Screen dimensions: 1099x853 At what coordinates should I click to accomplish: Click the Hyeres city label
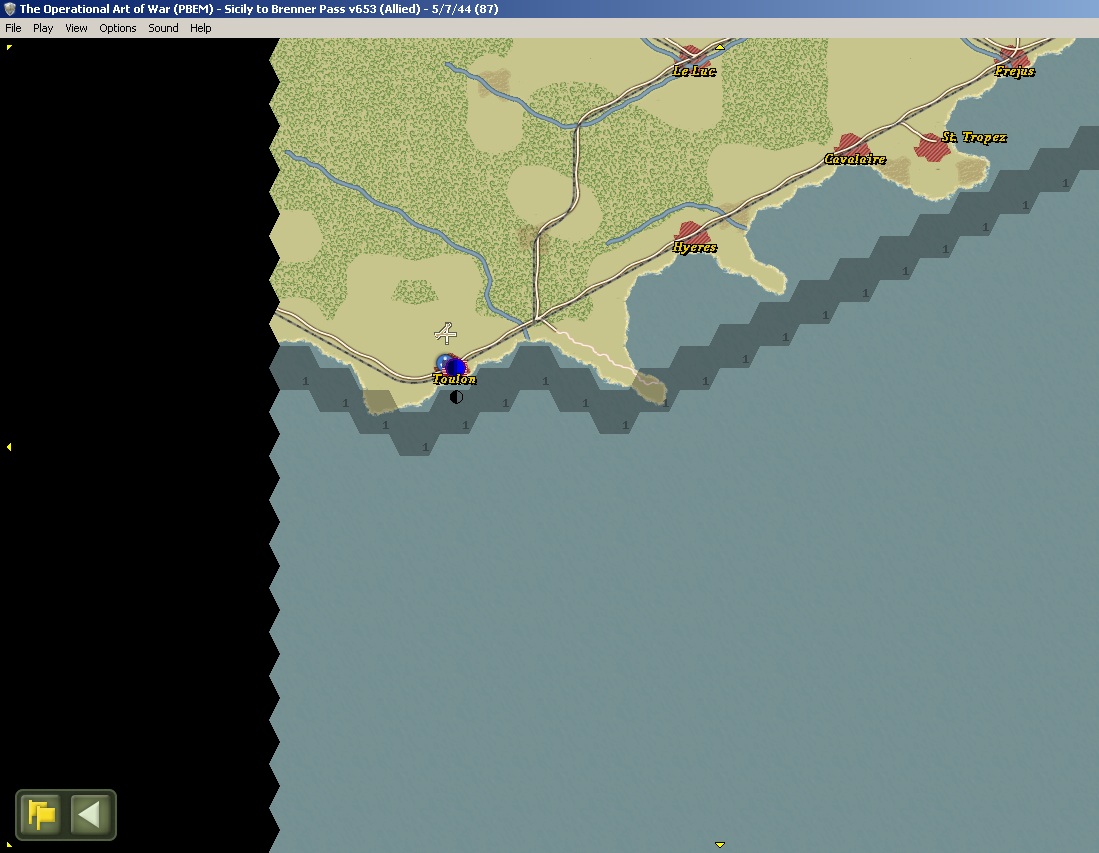[695, 247]
